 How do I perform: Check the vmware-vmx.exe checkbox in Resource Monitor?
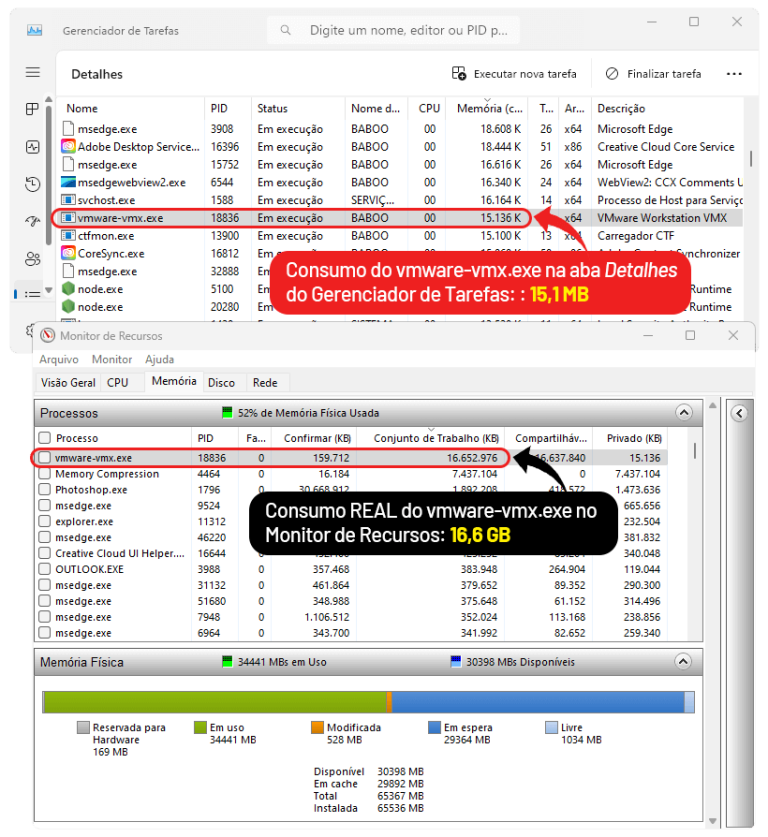click(x=44, y=458)
